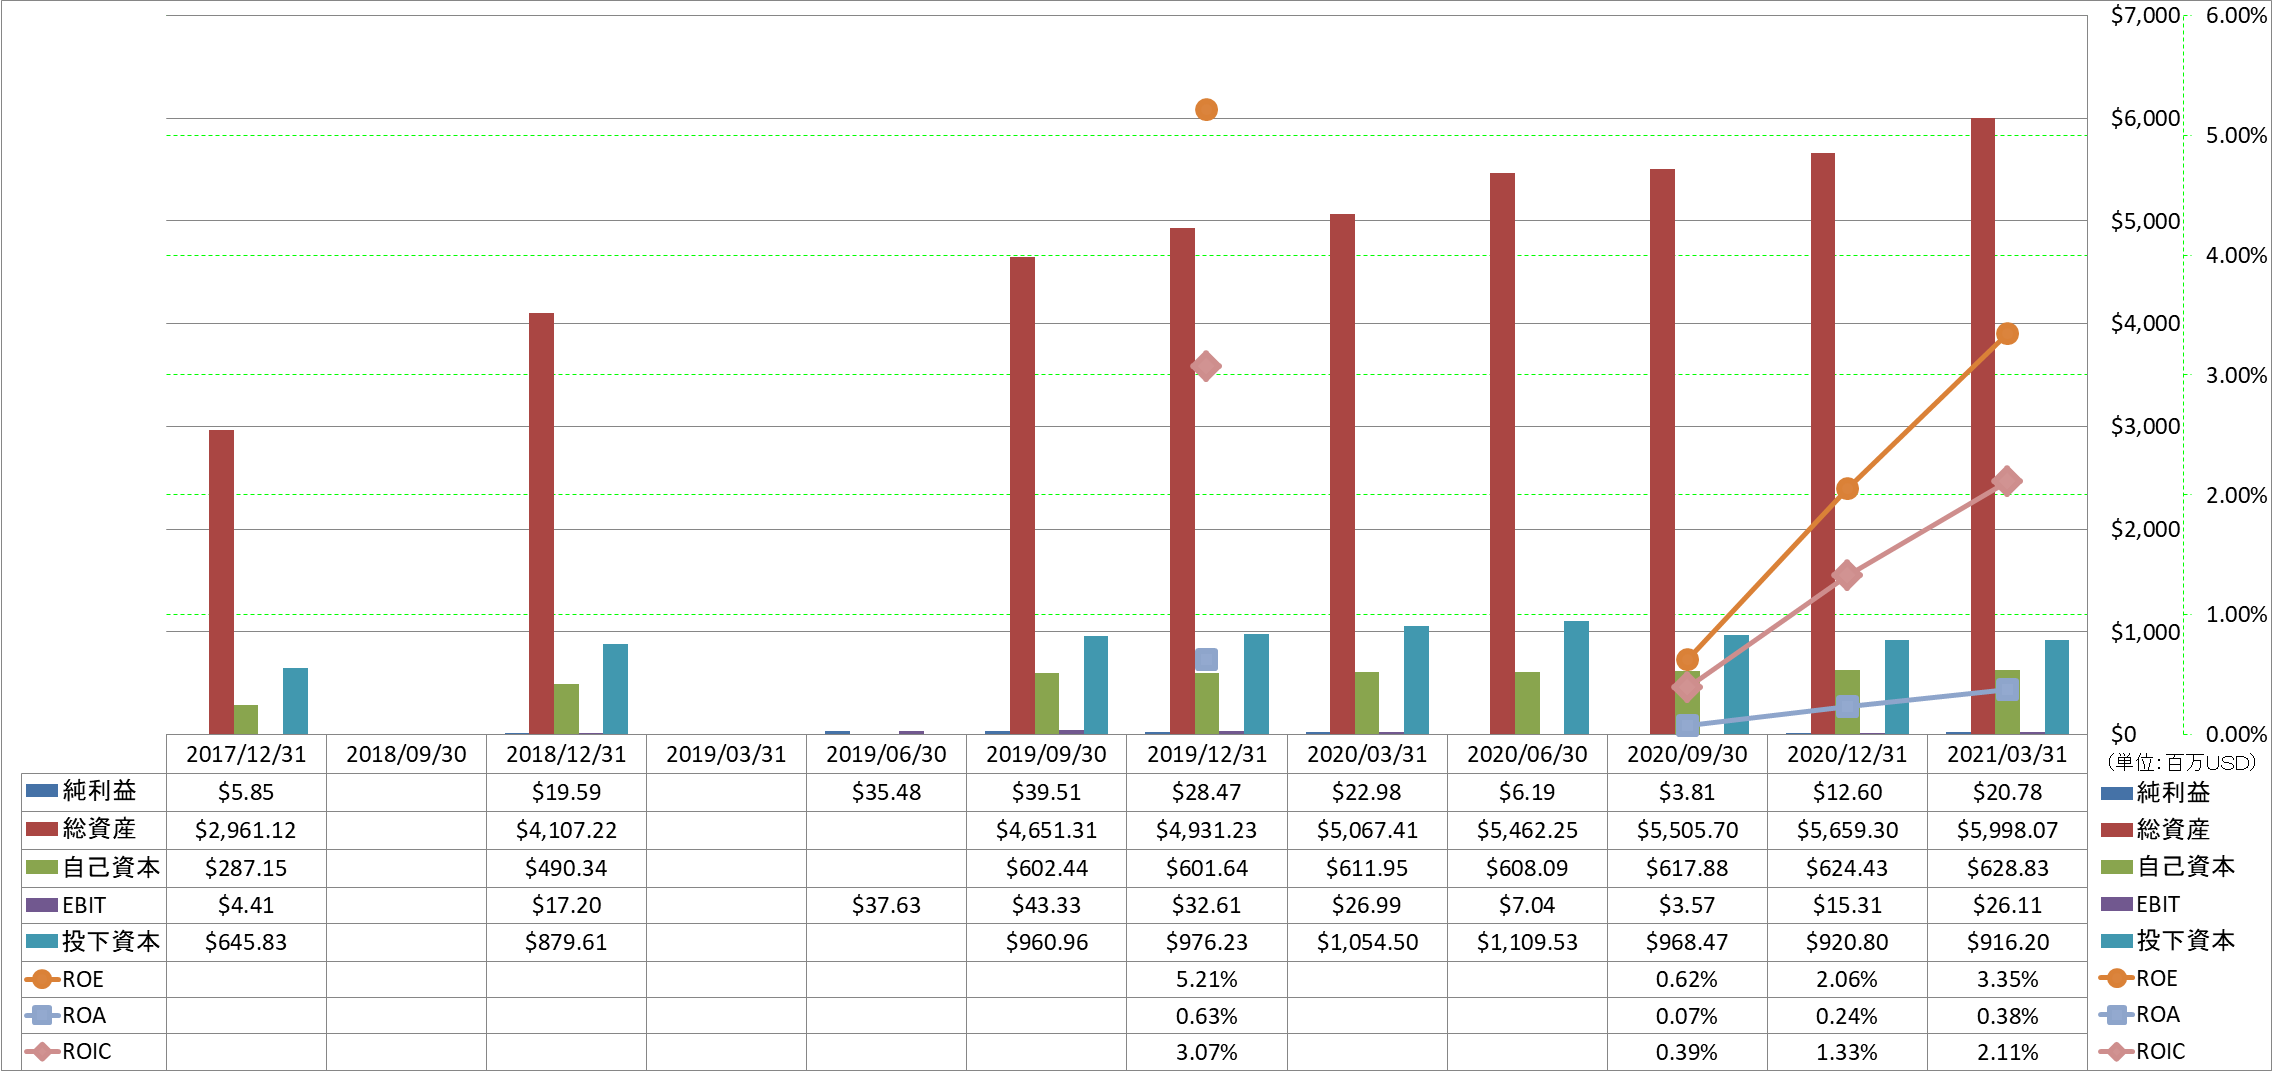
Task: Select the right-side 自己資本 legend entry
Action: coord(2167,867)
